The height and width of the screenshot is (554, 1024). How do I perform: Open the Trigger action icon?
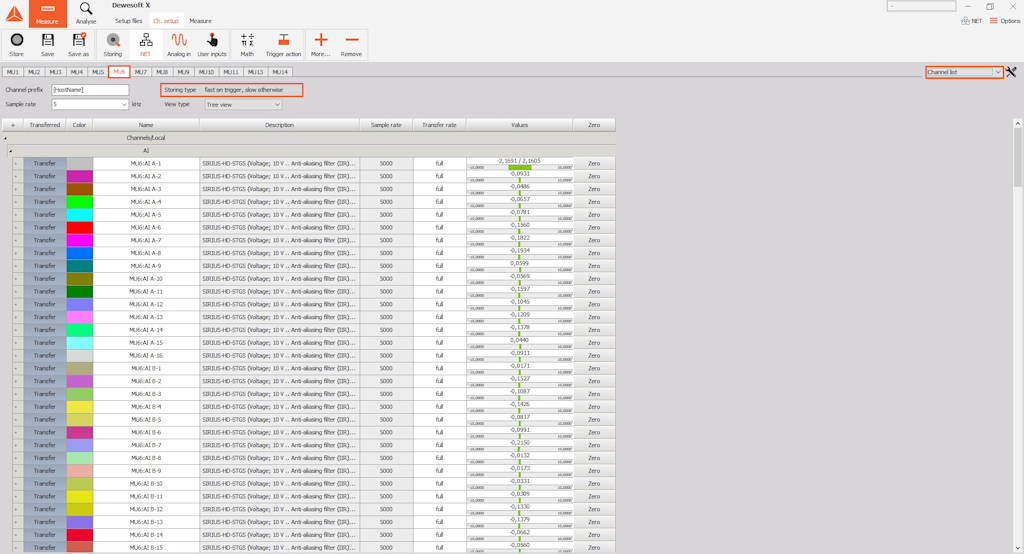click(x=283, y=45)
